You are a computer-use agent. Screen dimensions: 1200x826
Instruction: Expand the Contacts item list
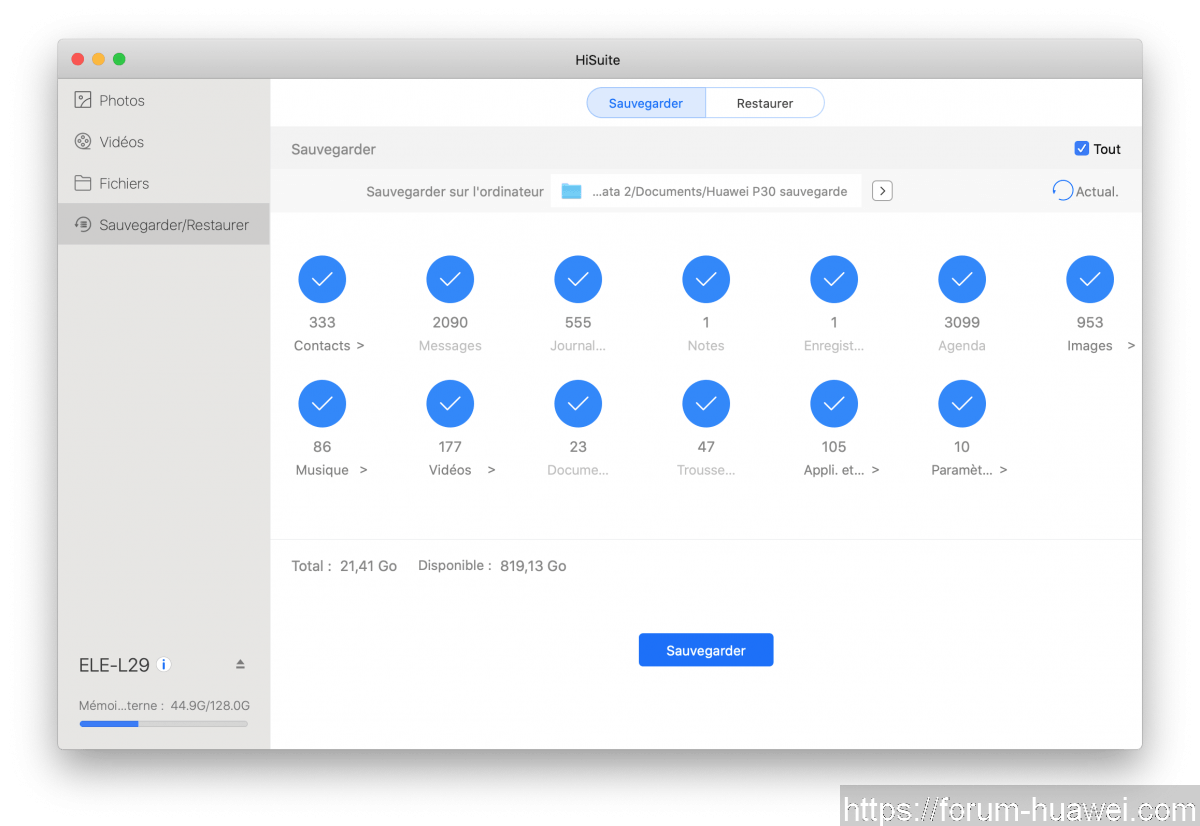coord(360,346)
